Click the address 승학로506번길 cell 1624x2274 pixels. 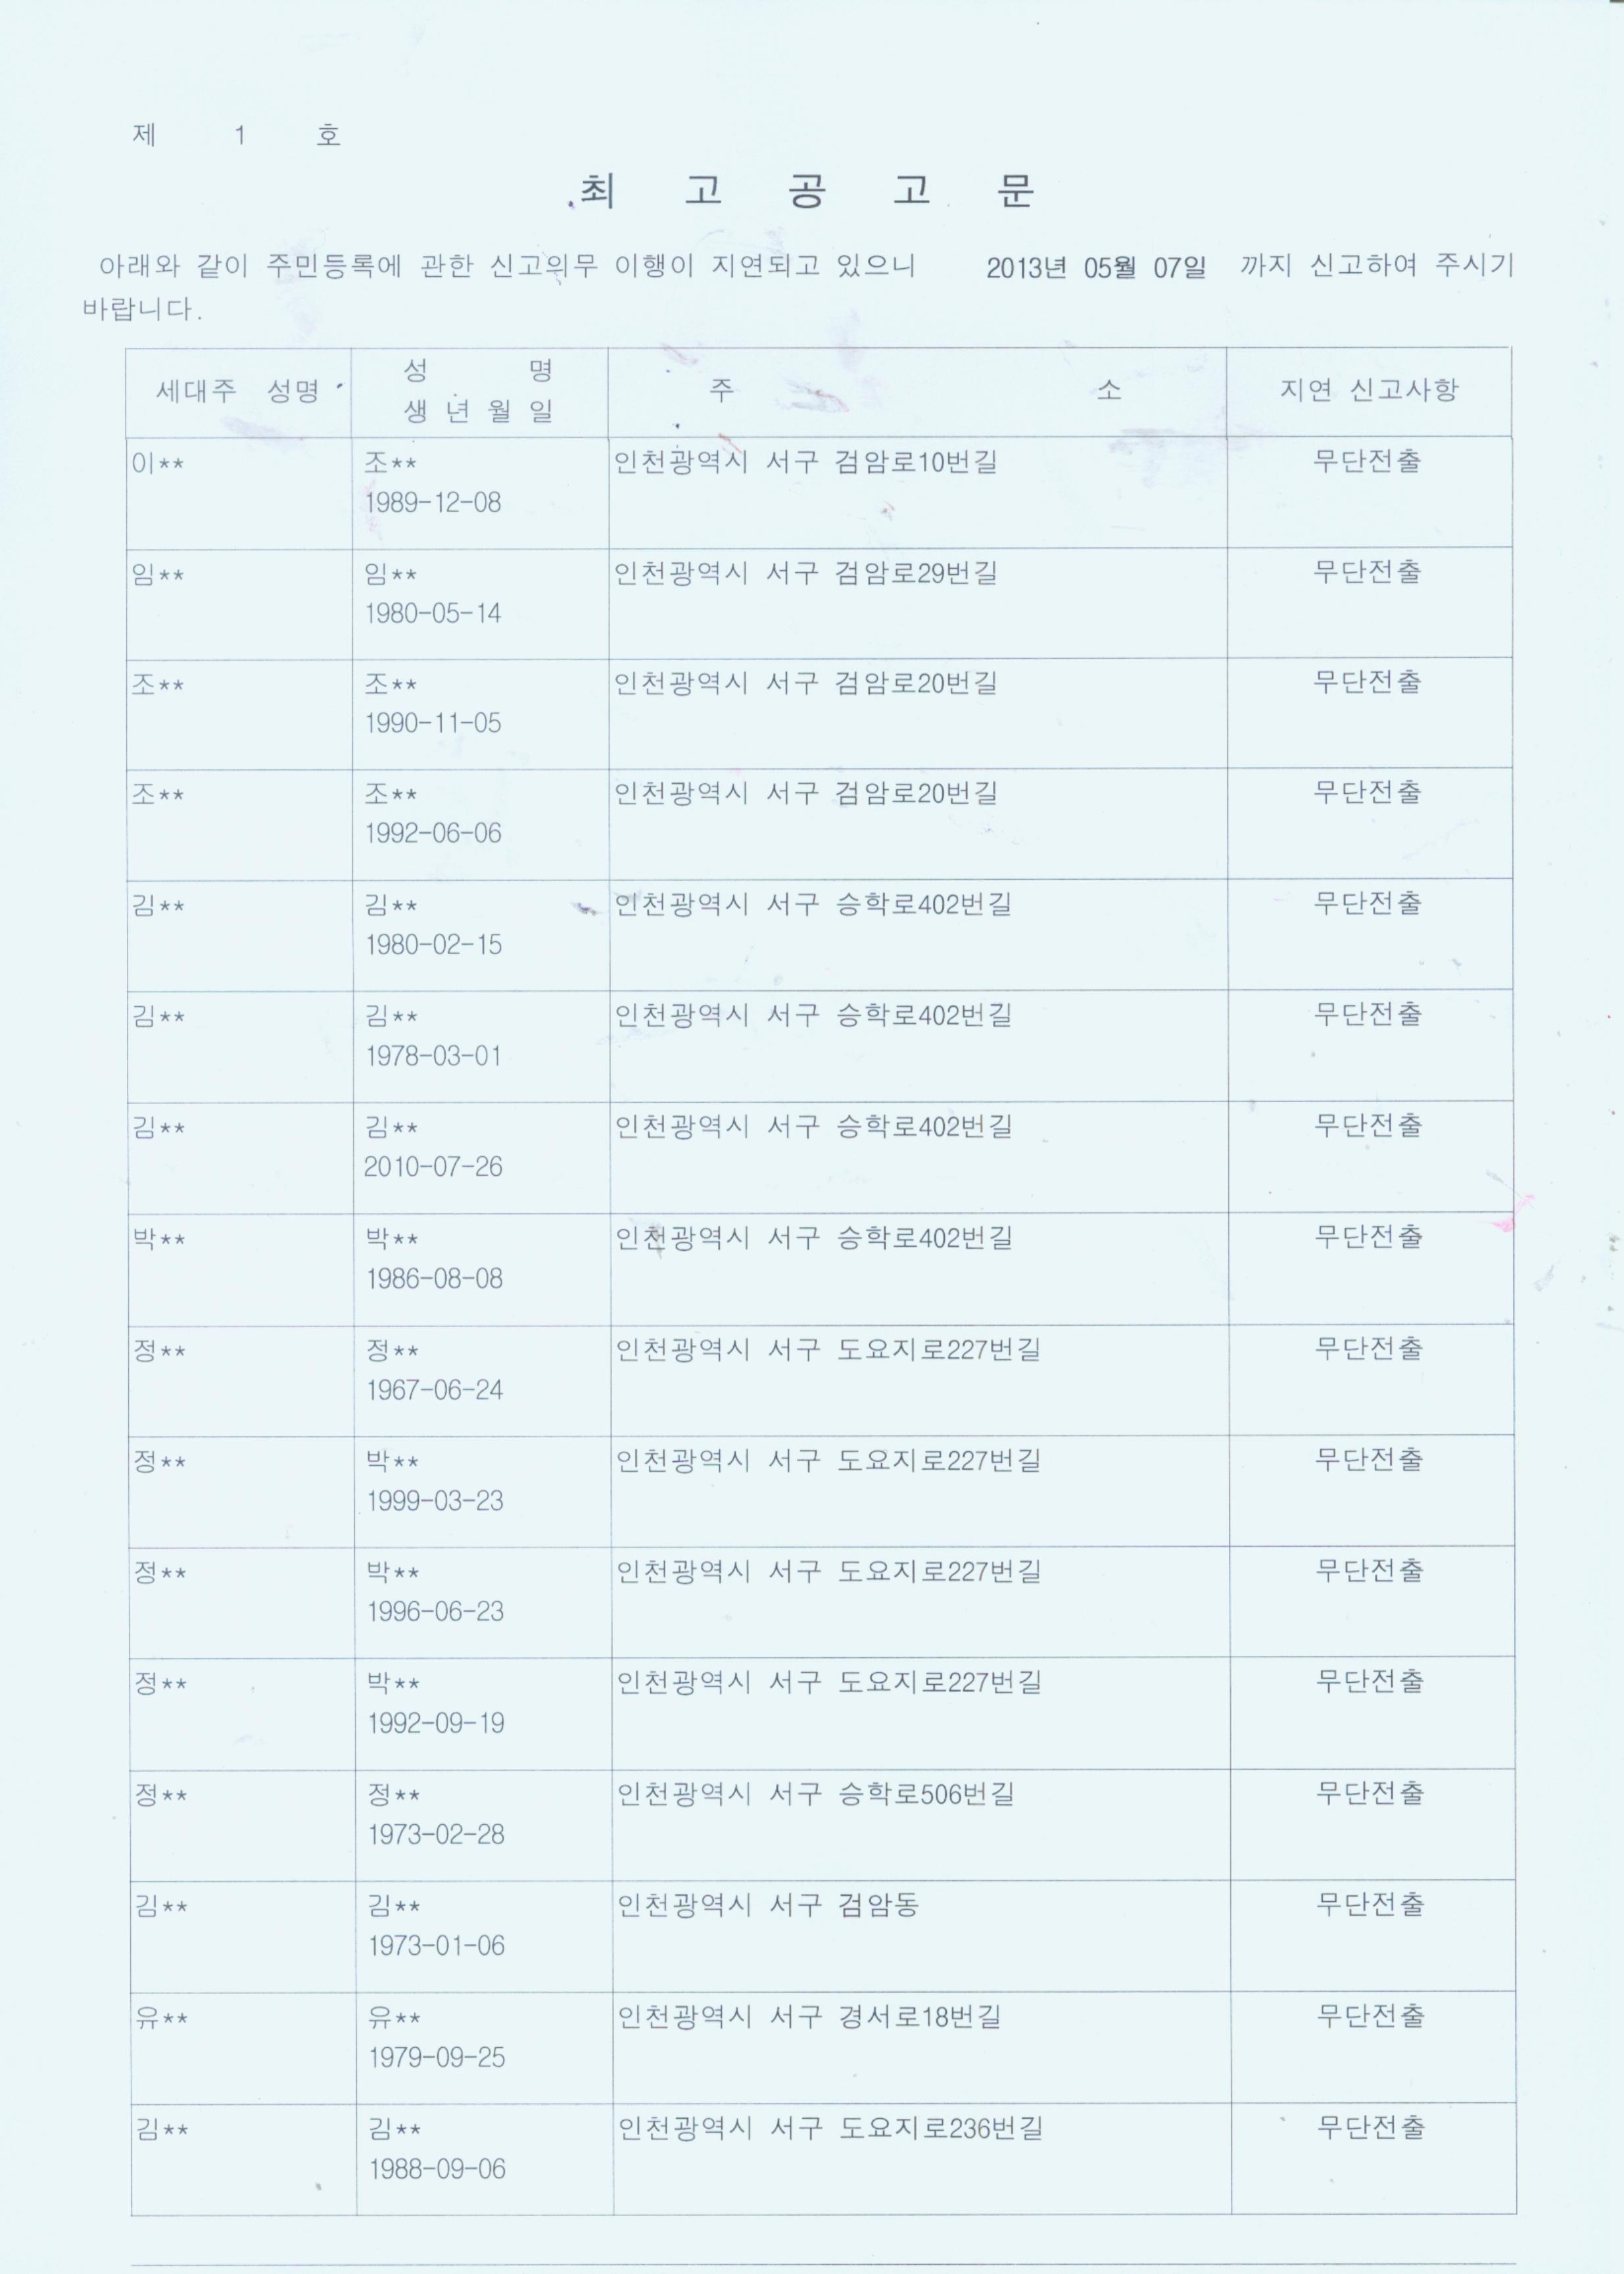click(920, 1825)
